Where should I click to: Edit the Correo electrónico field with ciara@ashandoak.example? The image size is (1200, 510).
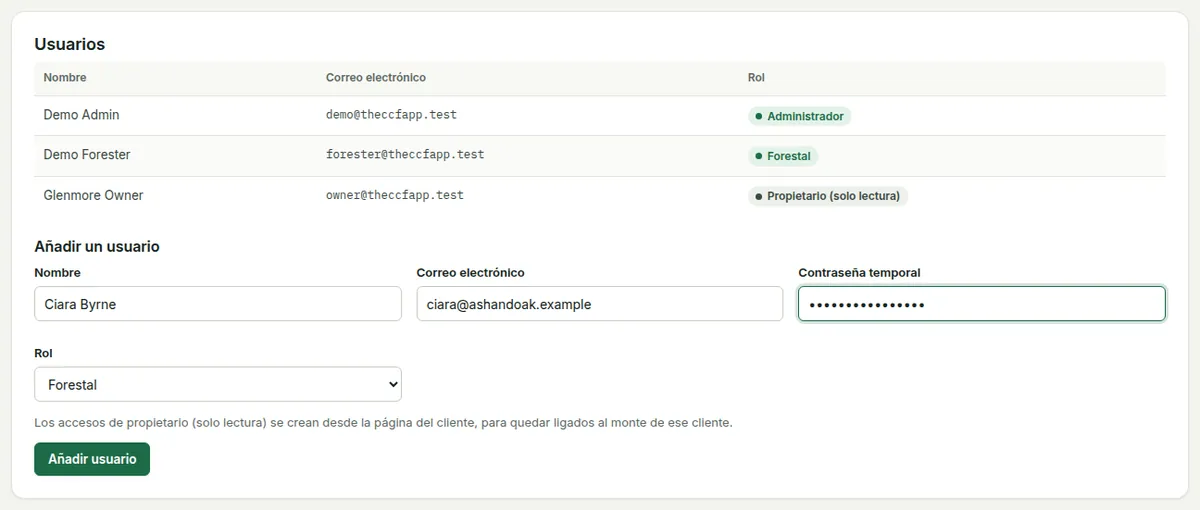600,304
